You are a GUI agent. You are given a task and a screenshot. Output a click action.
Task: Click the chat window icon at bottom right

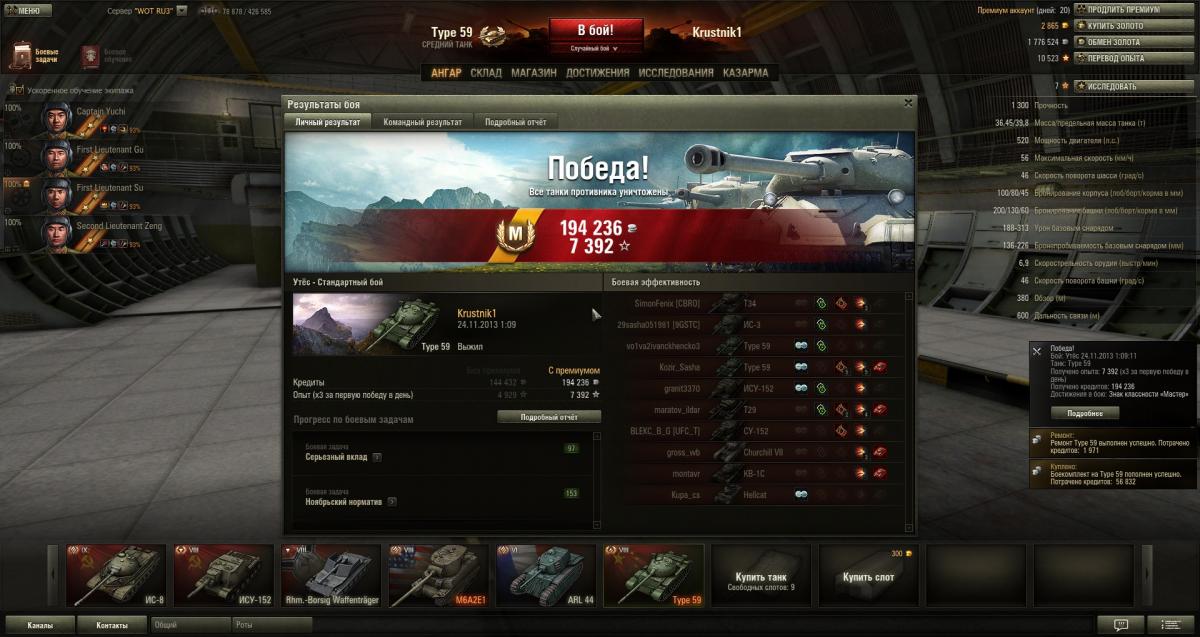pyautogui.click(x=1121, y=624)
